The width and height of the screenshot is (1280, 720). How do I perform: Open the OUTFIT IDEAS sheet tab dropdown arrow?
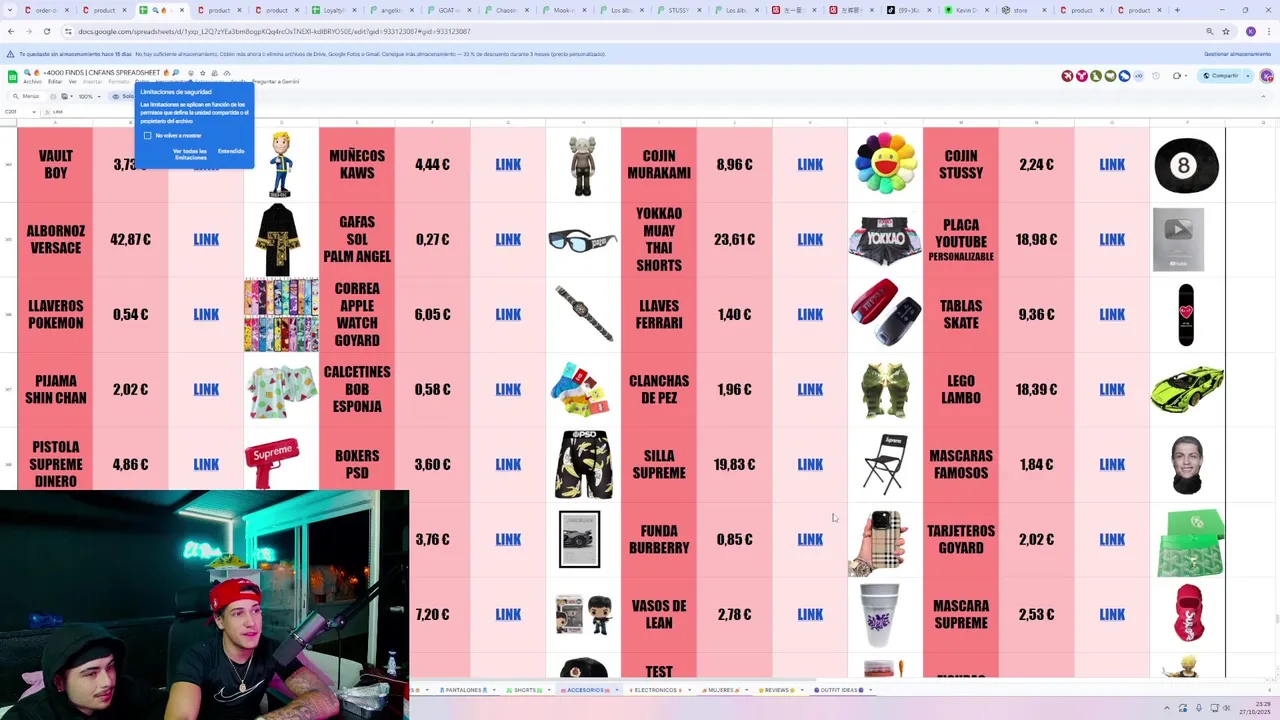coord(870,690)
